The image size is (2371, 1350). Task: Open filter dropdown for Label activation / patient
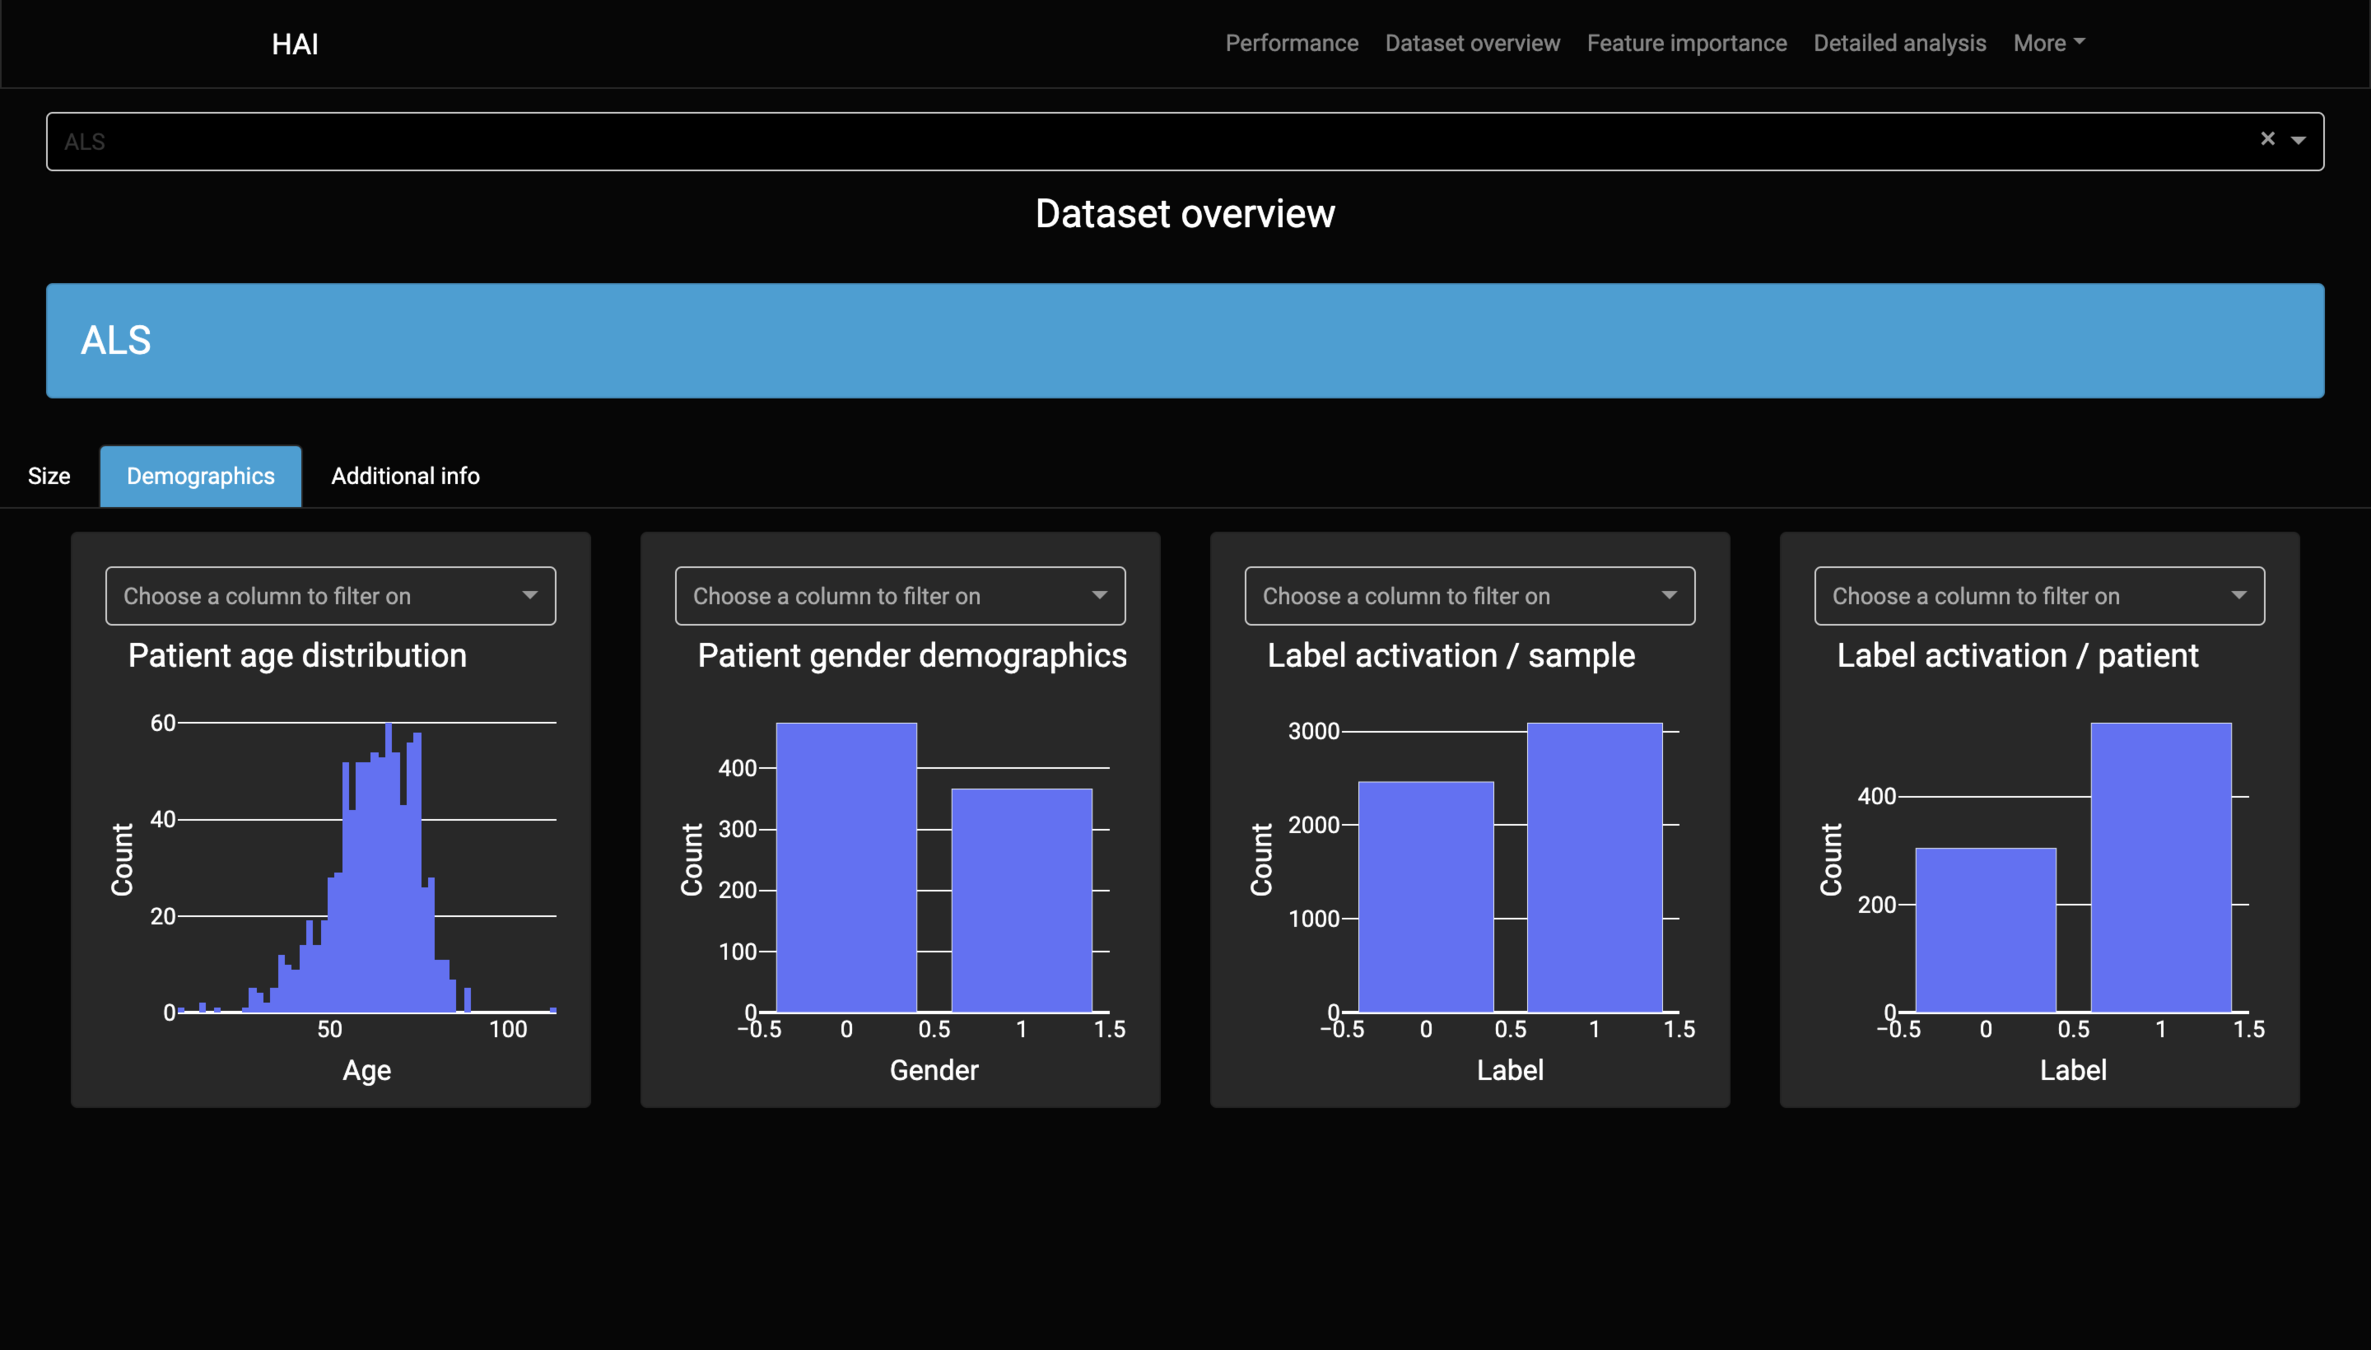coord(2038,596)
